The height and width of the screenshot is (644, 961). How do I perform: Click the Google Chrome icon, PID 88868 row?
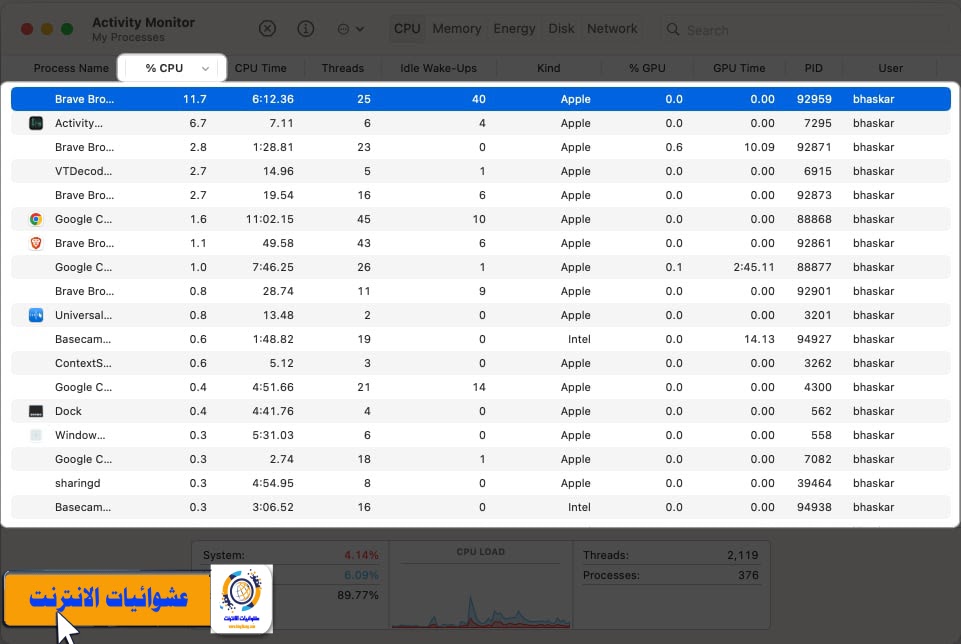[x=36, y=219]
